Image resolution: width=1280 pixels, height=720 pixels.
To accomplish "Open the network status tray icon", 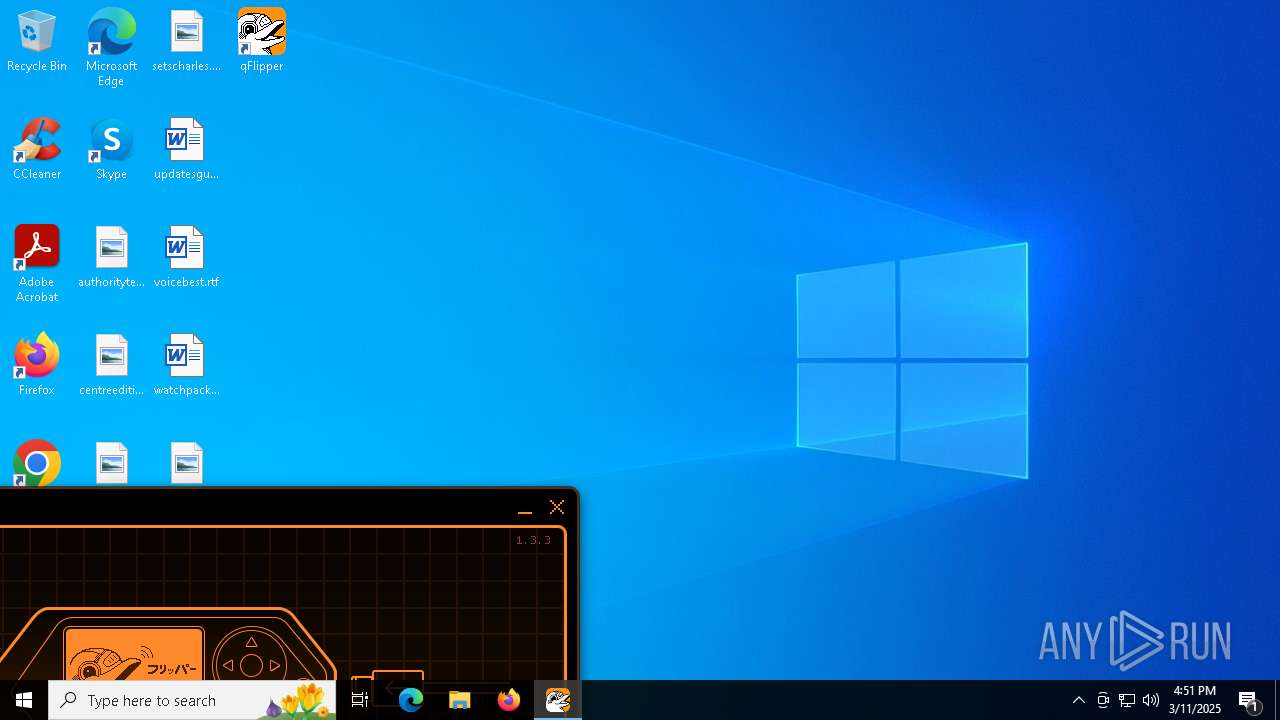I will 1127,700.
